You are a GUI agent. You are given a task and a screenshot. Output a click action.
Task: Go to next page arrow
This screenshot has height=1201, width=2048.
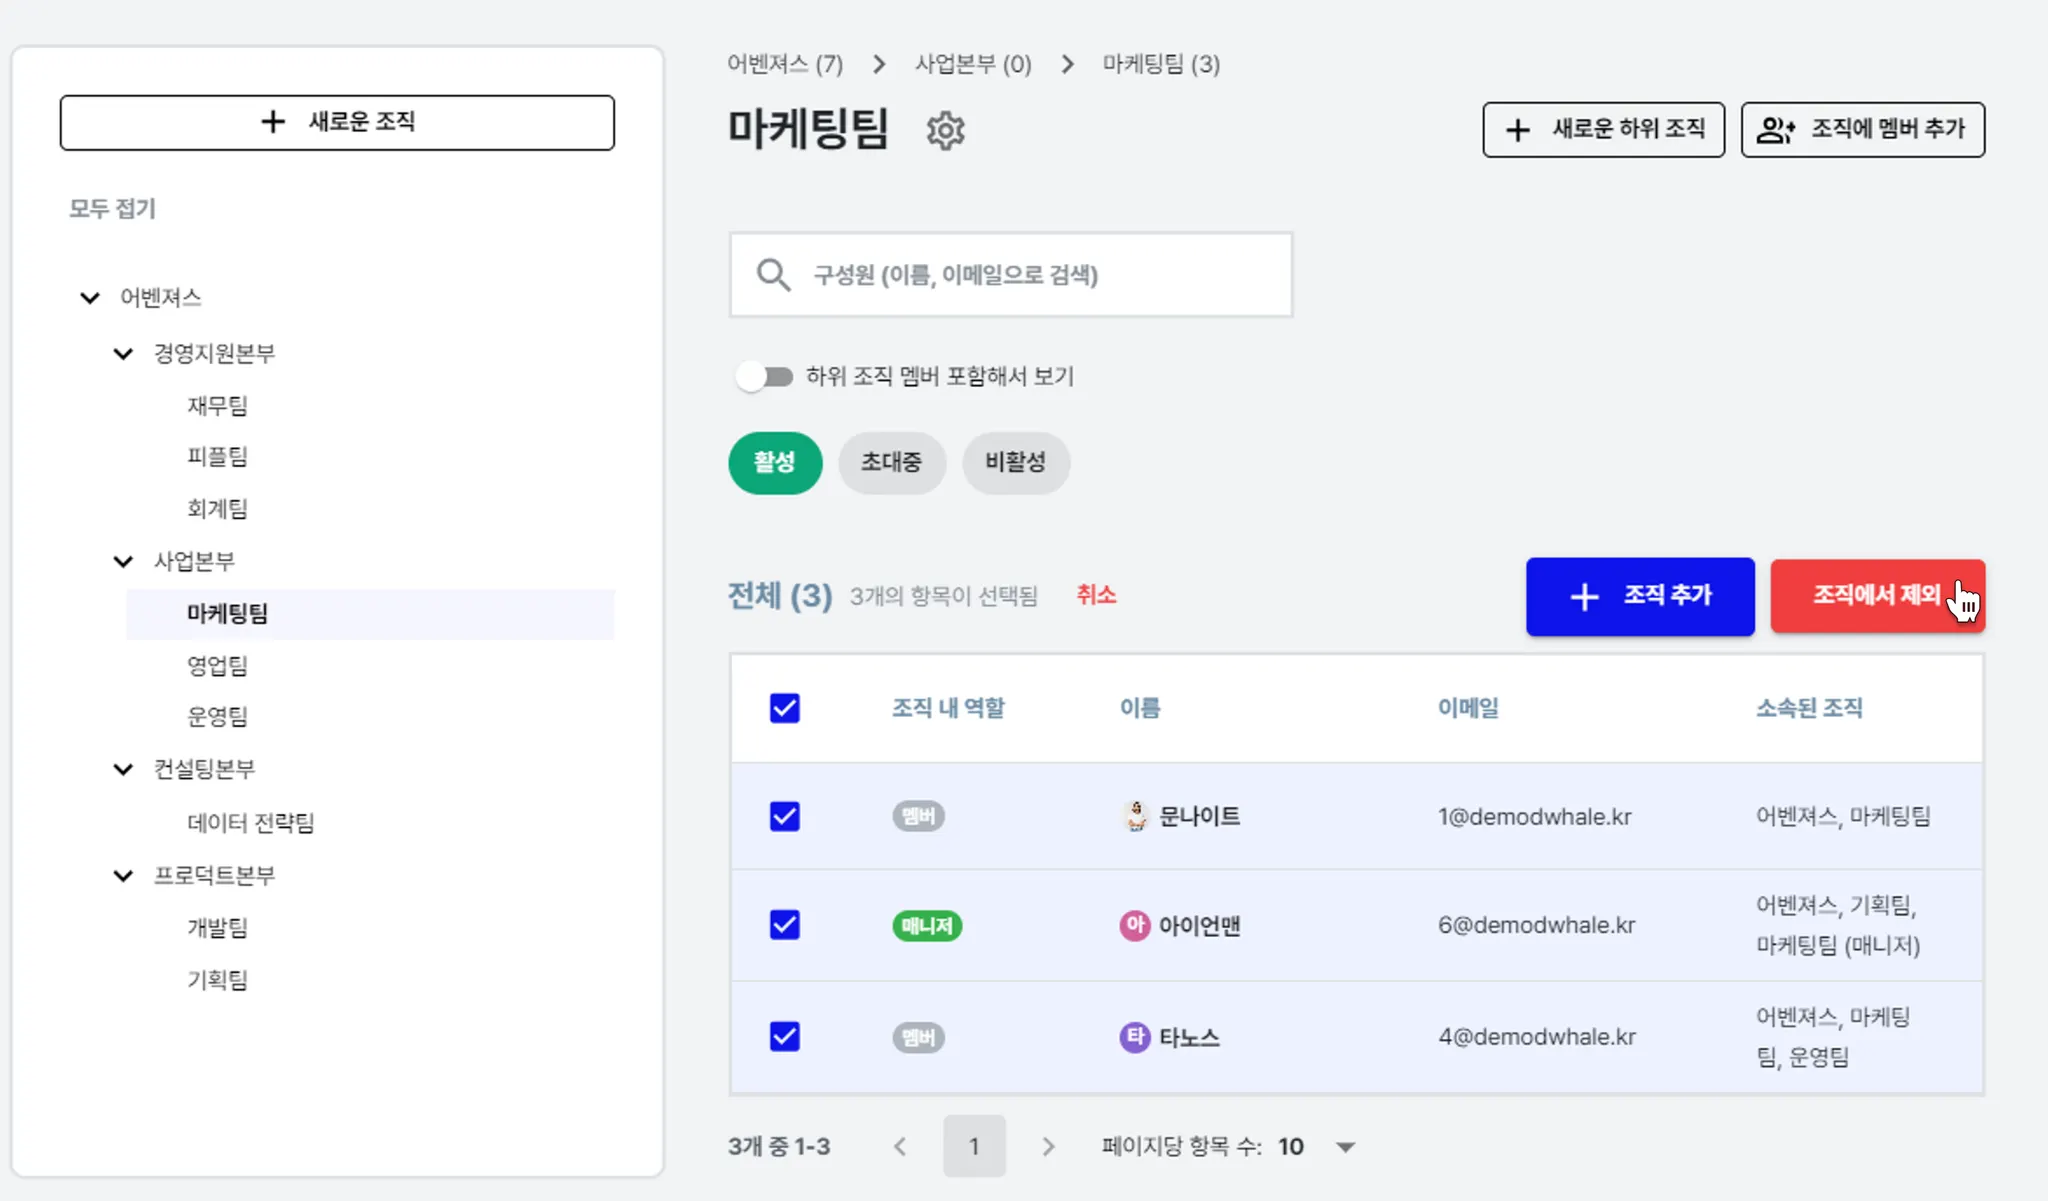pyautogui.click(x=1048, y=1147)
